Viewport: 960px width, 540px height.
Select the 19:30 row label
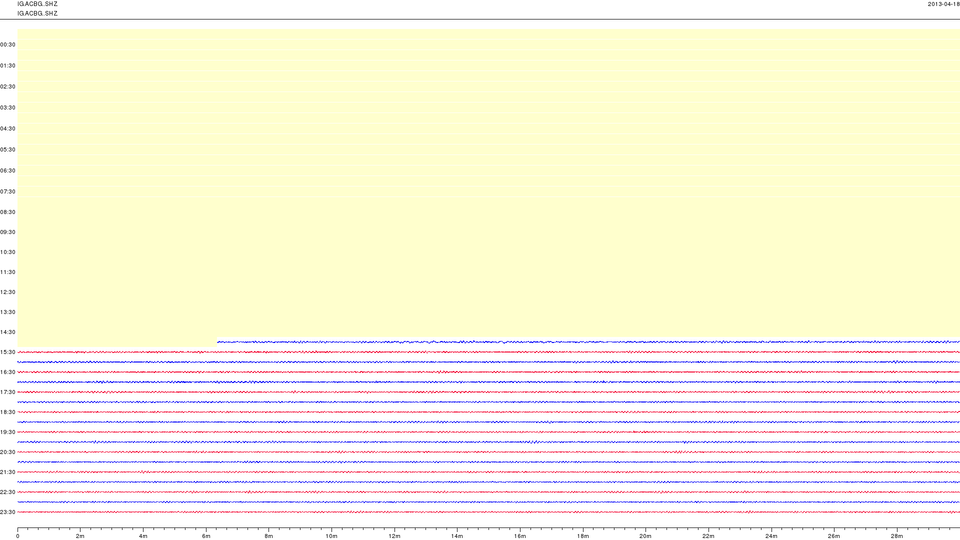coord(8,432)
